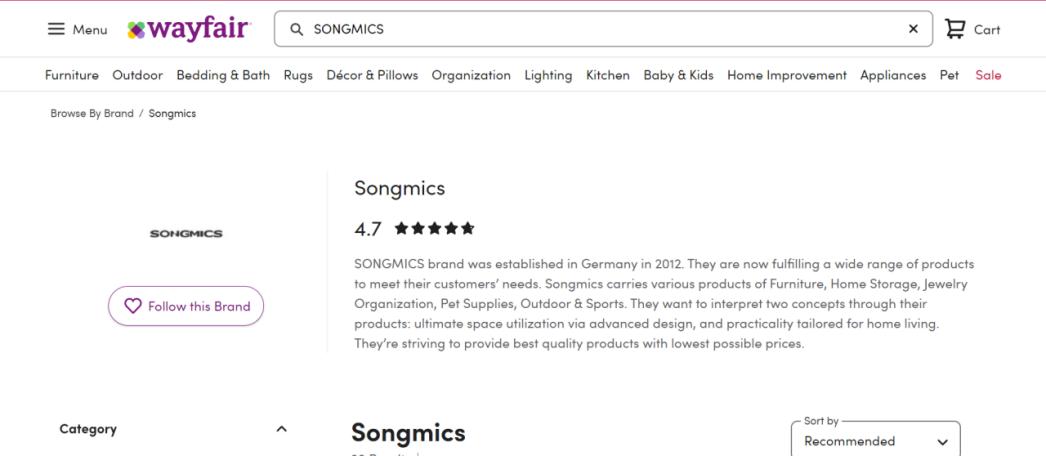The height and width of the screenshot is (456, 1046).
Task: Open the shopping Cart icon
Action: click(x=957, y=29)
